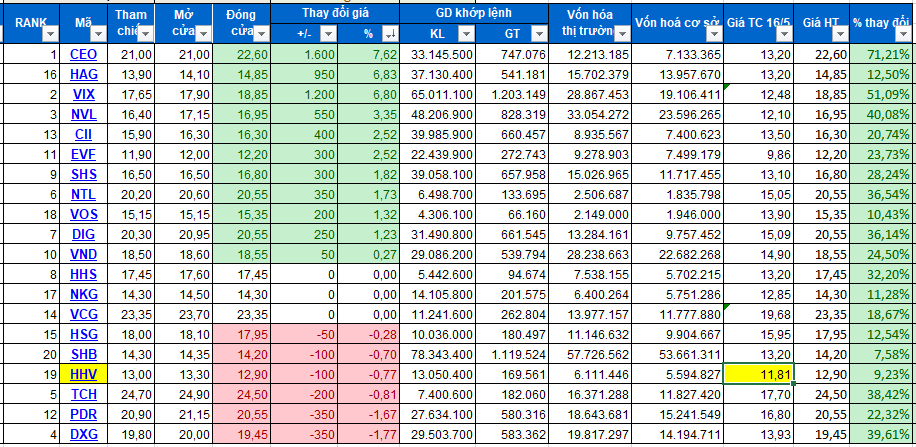Select the cell showing 7,62
Screen dimensions: 916x447
(369, 55)
